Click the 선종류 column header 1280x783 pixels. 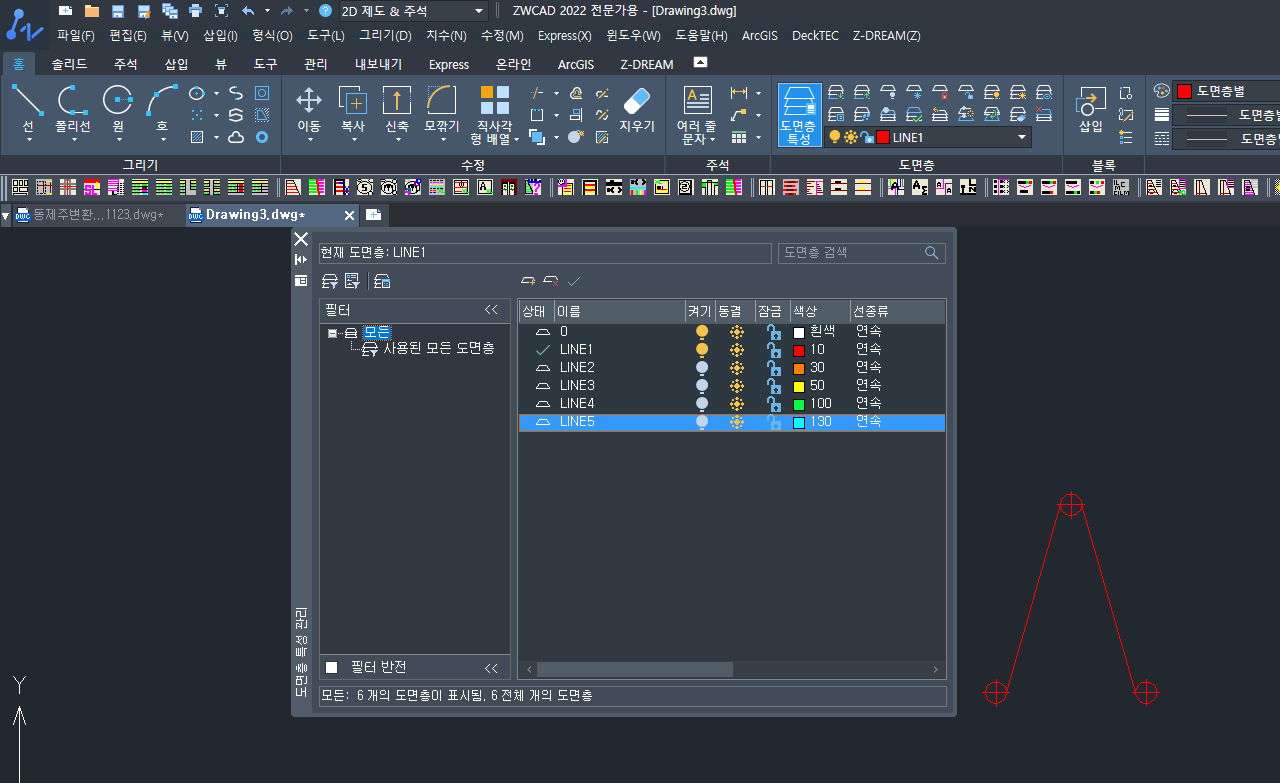pos(896,311)
